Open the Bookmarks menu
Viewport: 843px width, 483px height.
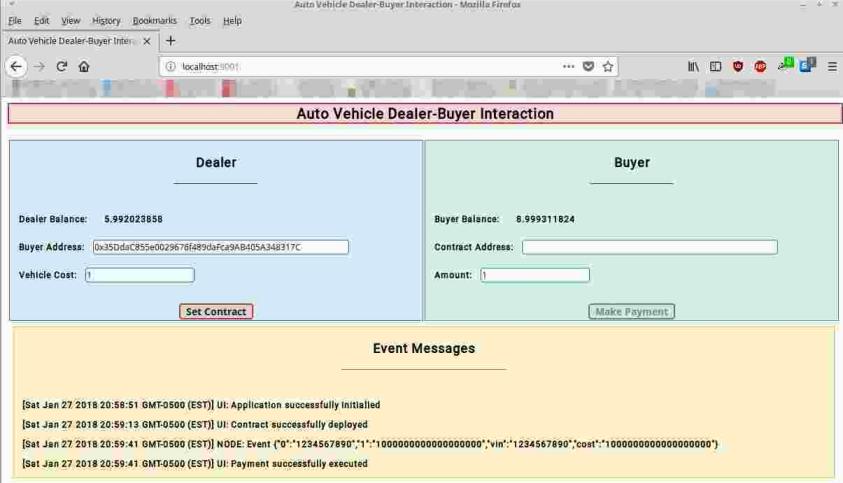coord(154,20)
